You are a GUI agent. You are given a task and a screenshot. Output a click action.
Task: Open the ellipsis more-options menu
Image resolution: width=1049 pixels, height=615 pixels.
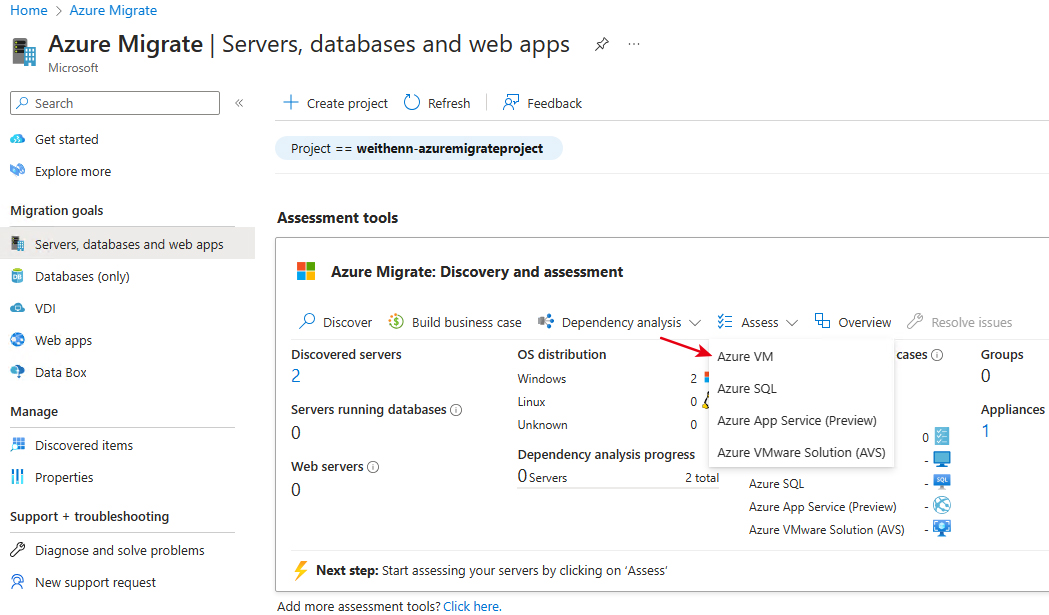pyautogui.click(x=634, y=44)
